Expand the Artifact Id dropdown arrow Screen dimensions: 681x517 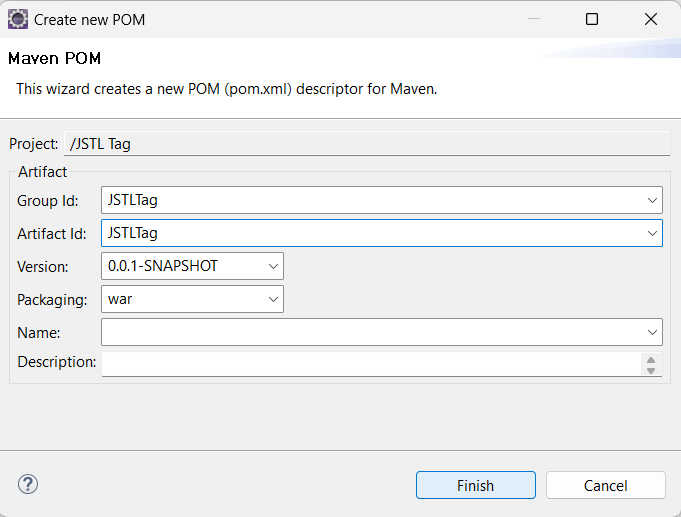652,233
